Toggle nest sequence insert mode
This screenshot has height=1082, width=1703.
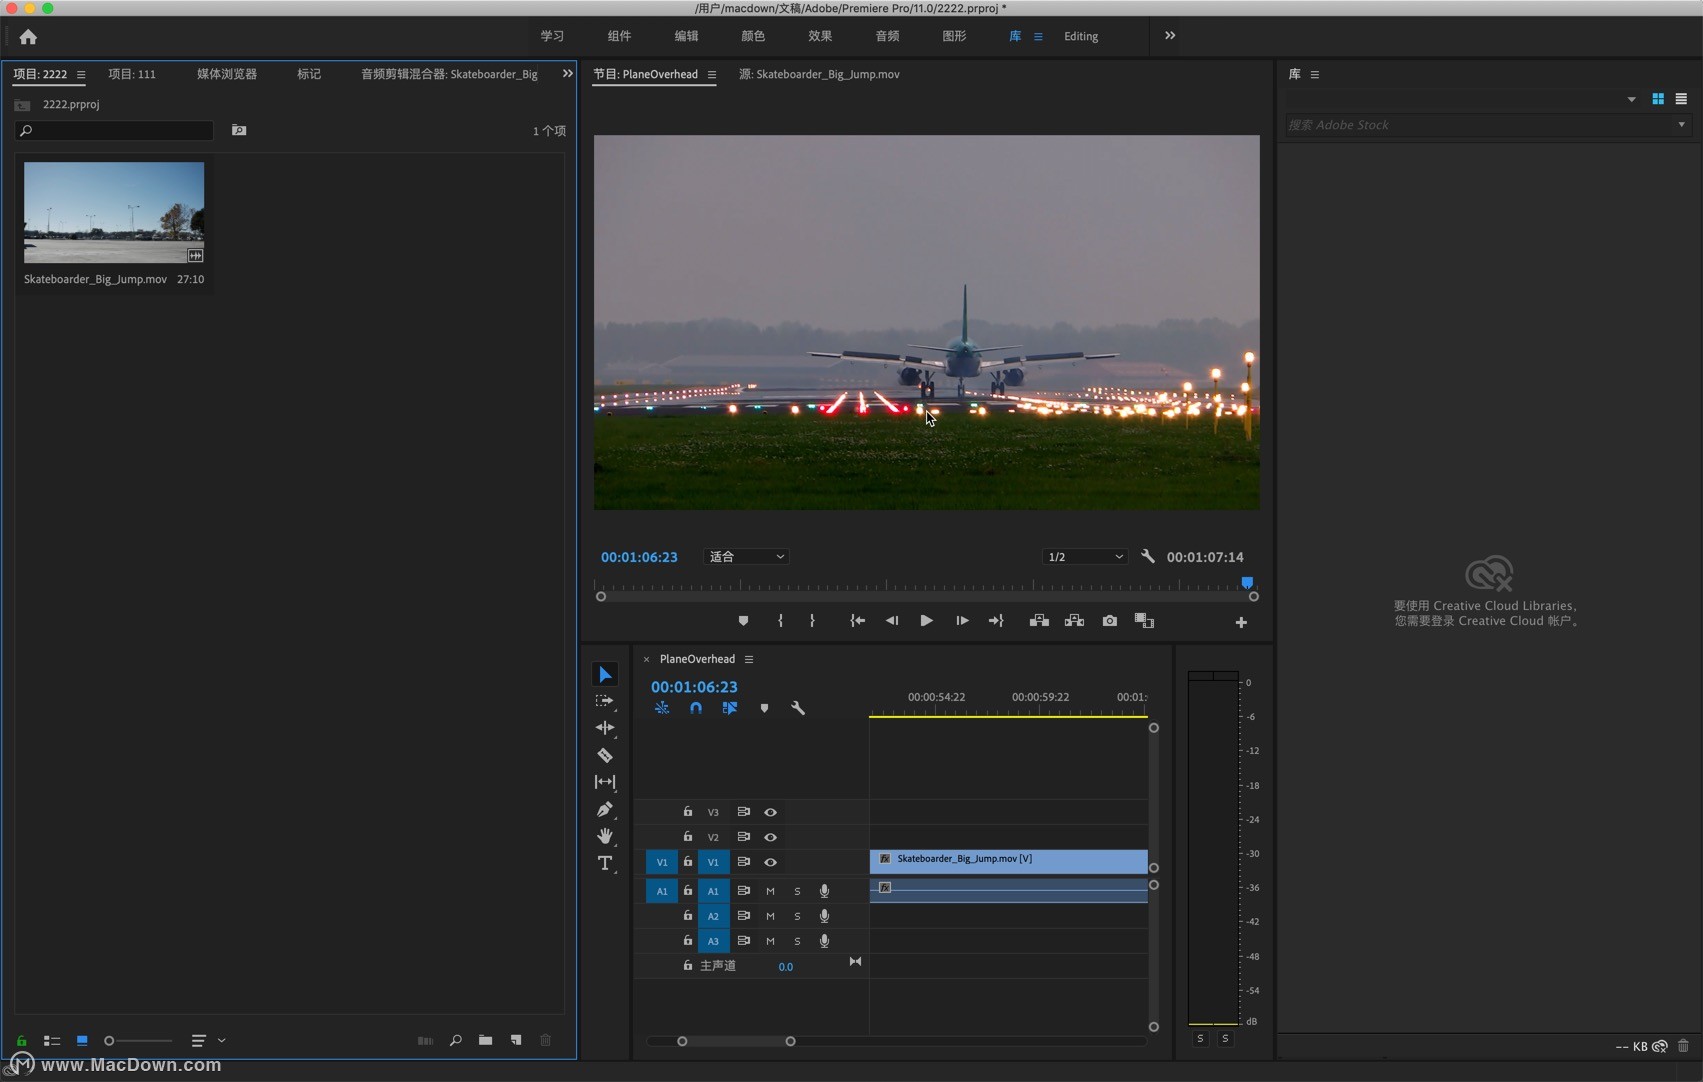point(662,708)
